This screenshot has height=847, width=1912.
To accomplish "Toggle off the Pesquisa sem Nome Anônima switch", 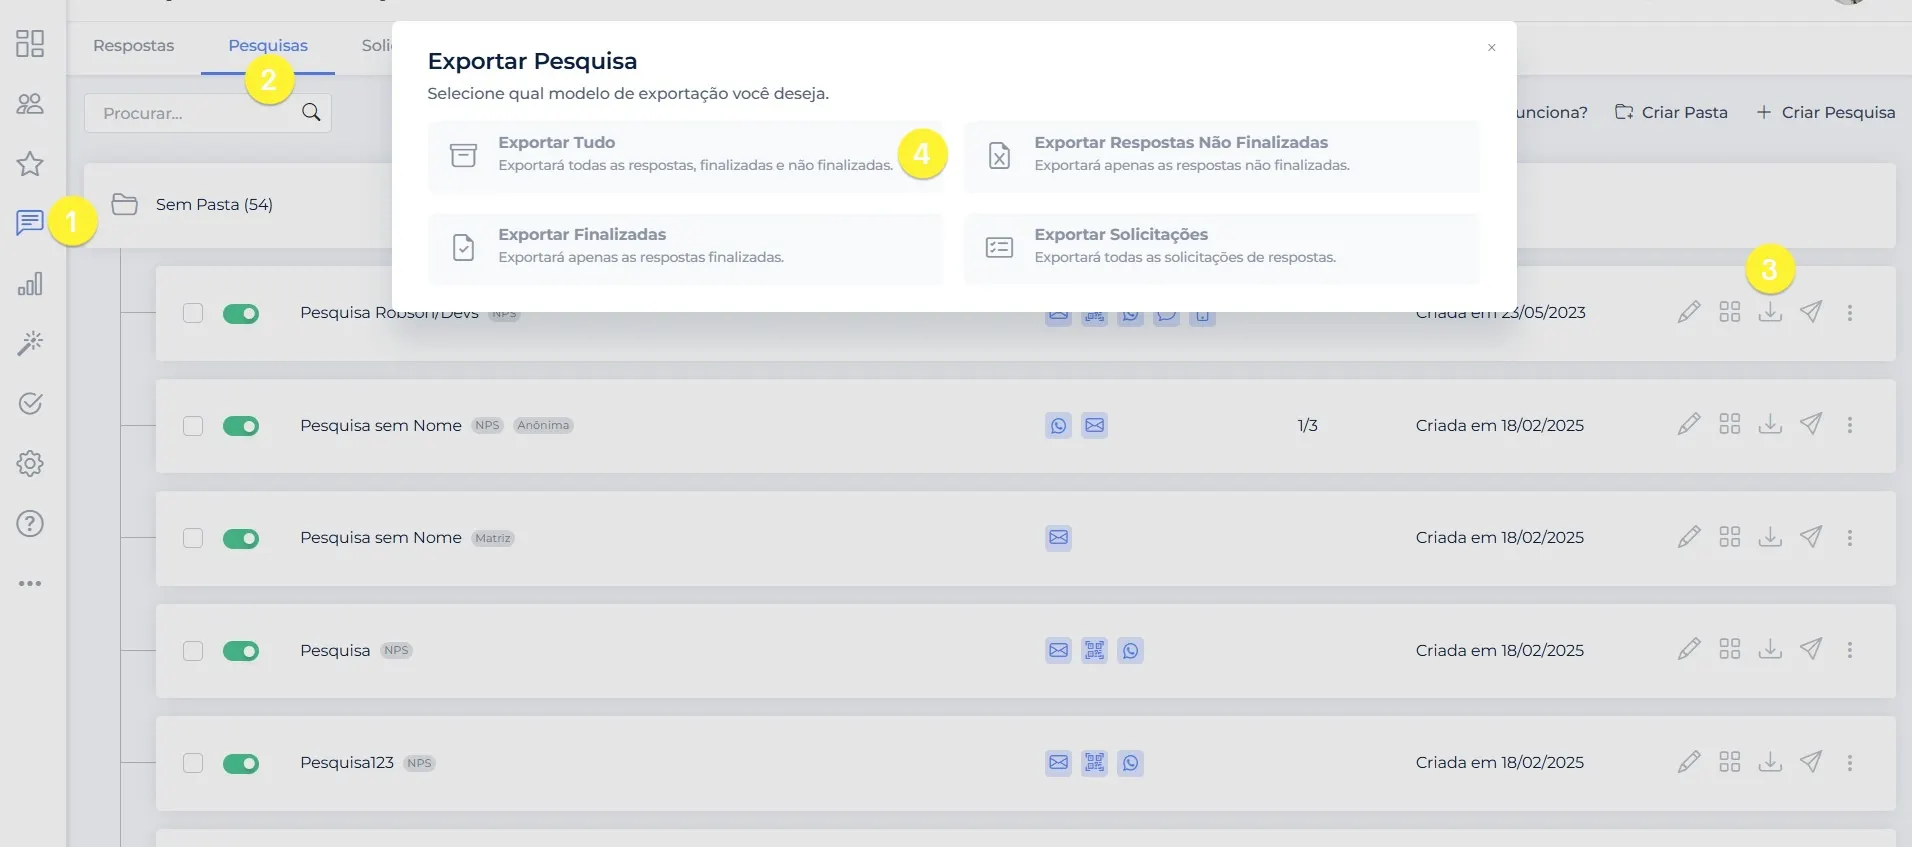I will pos(241,426).
